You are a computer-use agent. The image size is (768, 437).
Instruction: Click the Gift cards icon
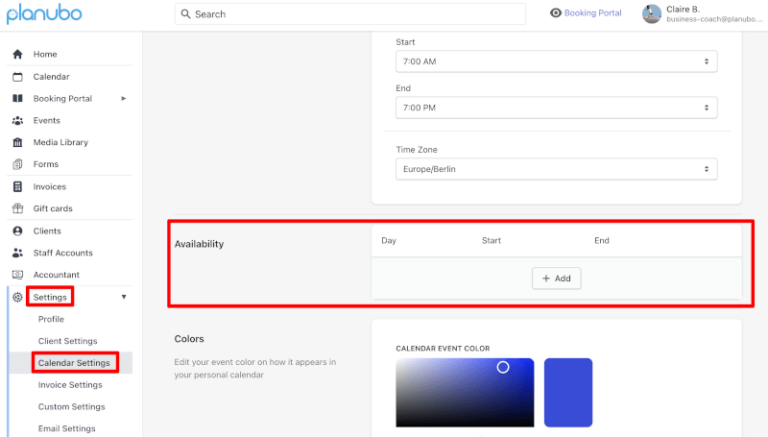pyautogui.click(x=17, y=208)
